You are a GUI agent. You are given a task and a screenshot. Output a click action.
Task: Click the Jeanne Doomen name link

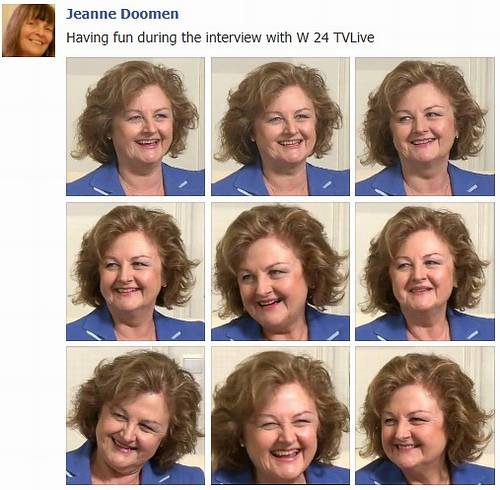tap(122, 14)
